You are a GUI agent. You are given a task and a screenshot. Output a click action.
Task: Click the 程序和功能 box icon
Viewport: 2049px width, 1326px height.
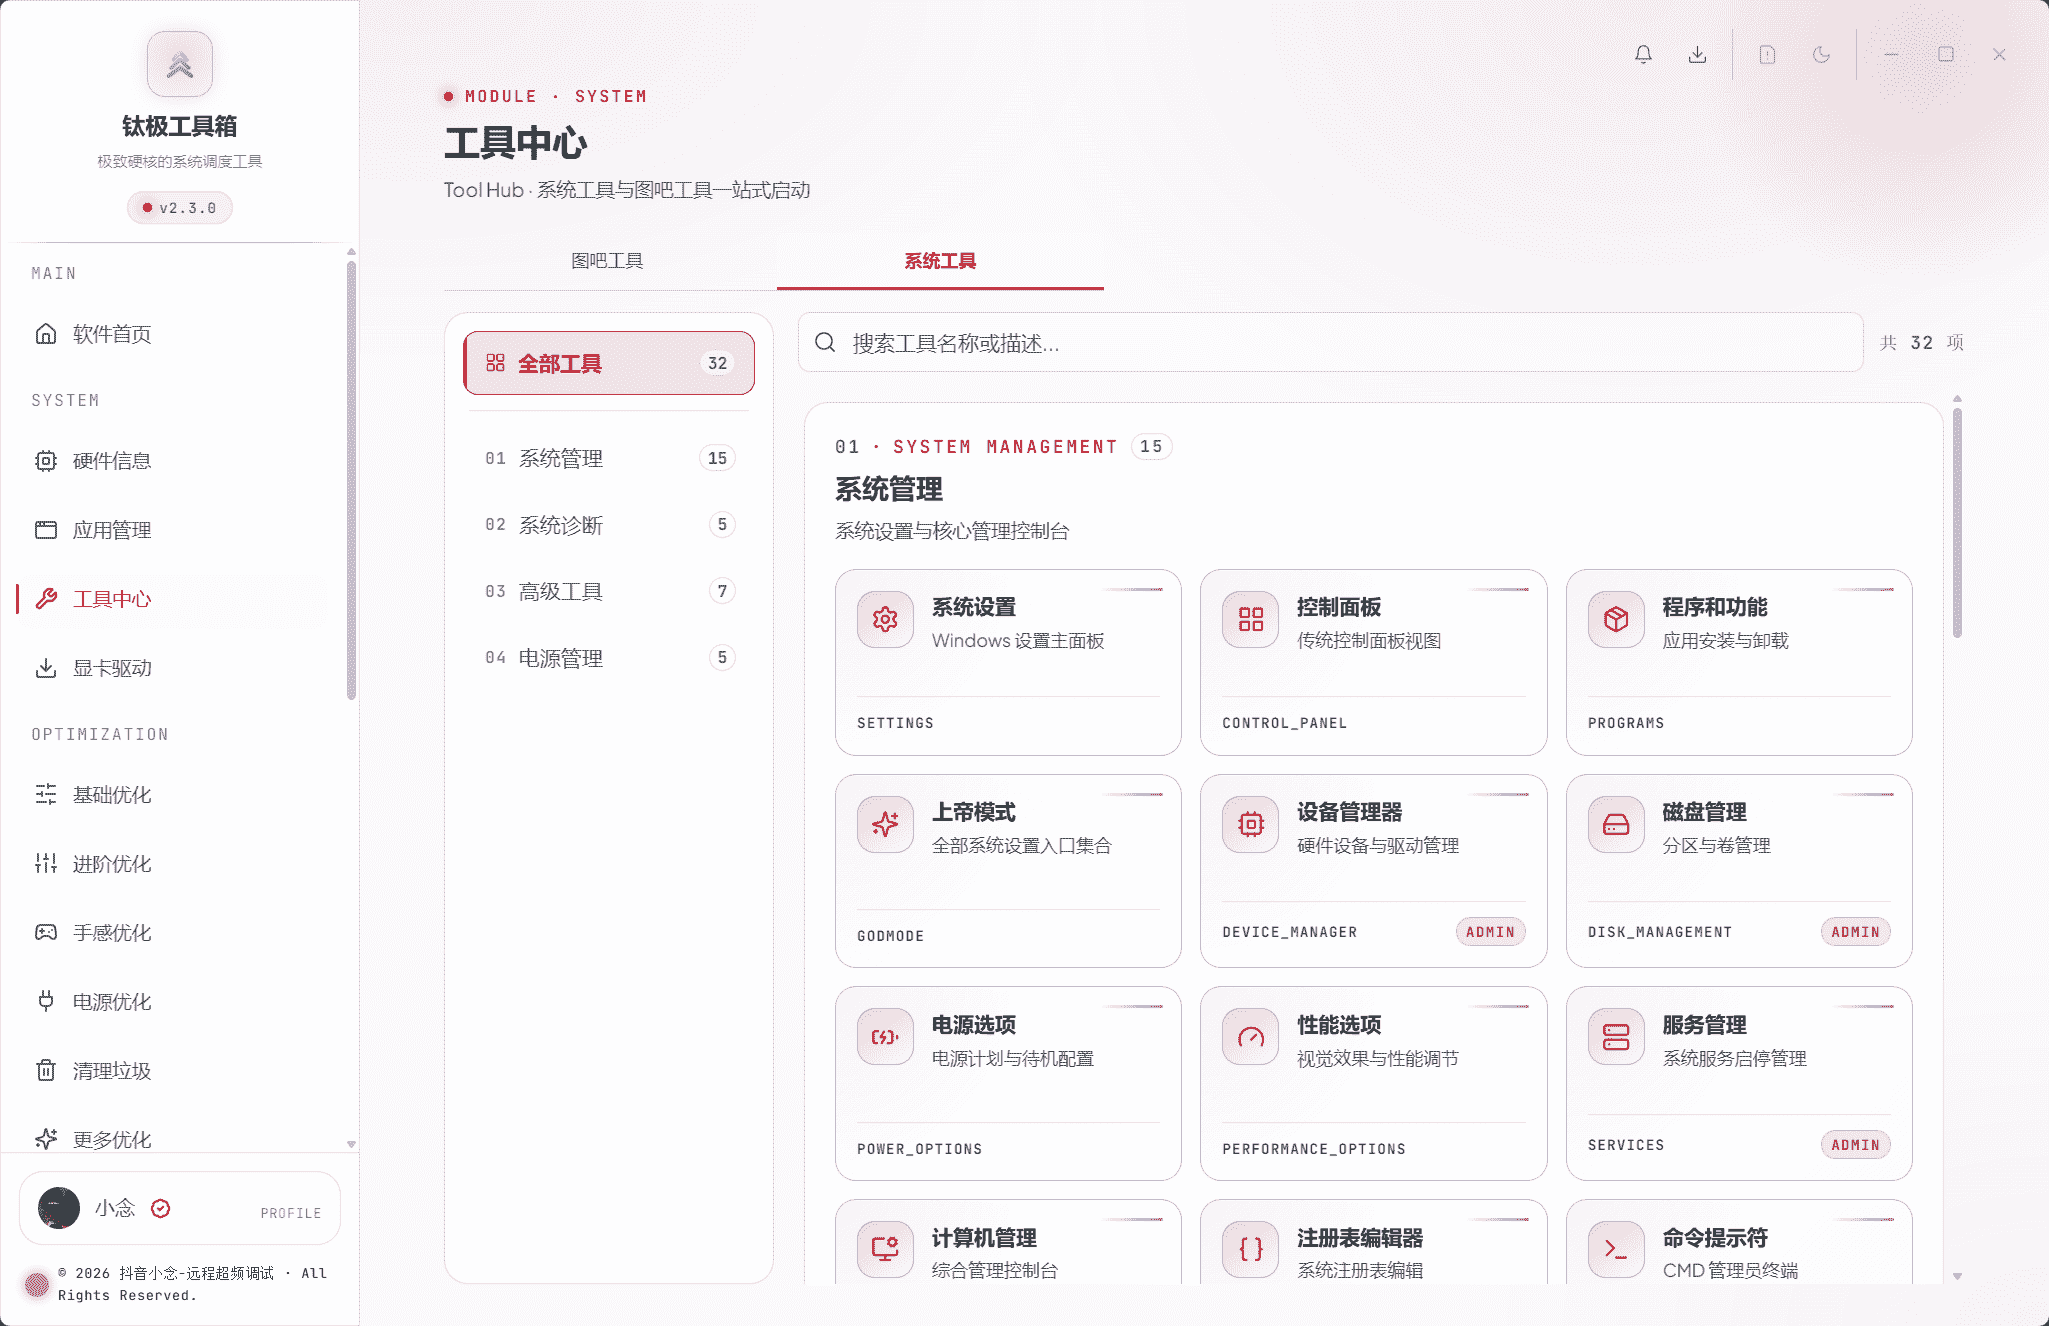(1616, 619)
